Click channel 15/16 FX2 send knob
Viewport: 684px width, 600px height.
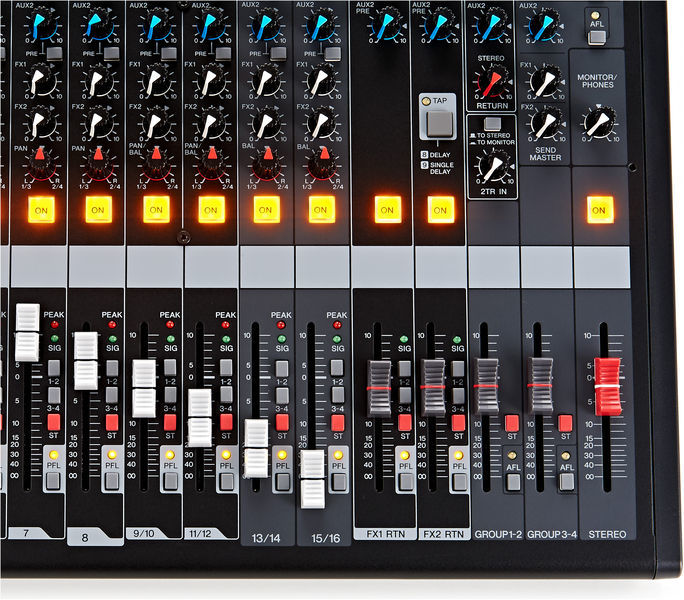(321, 123)
